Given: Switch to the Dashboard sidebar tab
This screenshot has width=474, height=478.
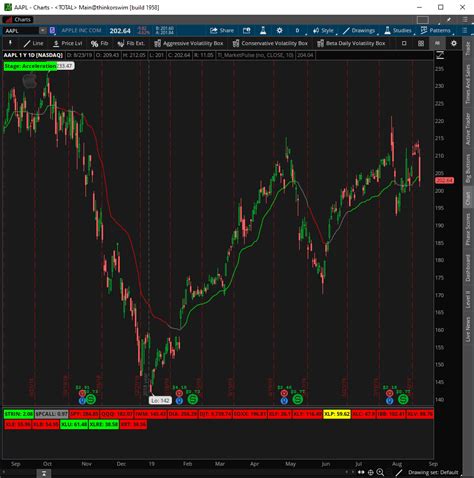Looking at the screenshot, I should [468, 268].
